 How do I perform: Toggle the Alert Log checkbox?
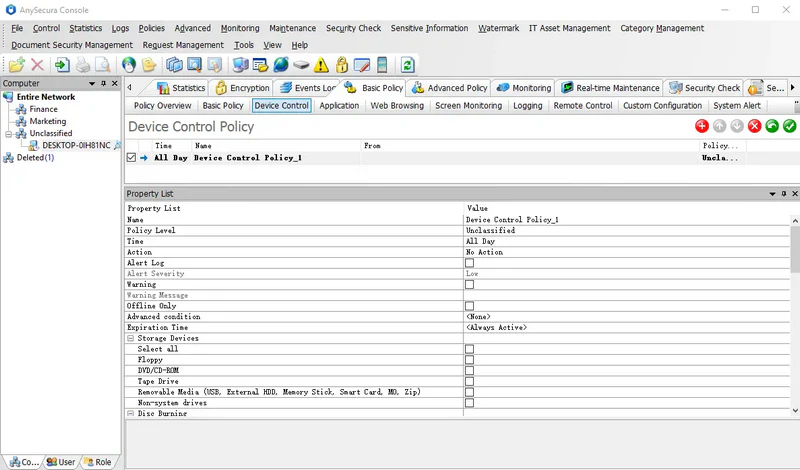click(x=469, y=263)
